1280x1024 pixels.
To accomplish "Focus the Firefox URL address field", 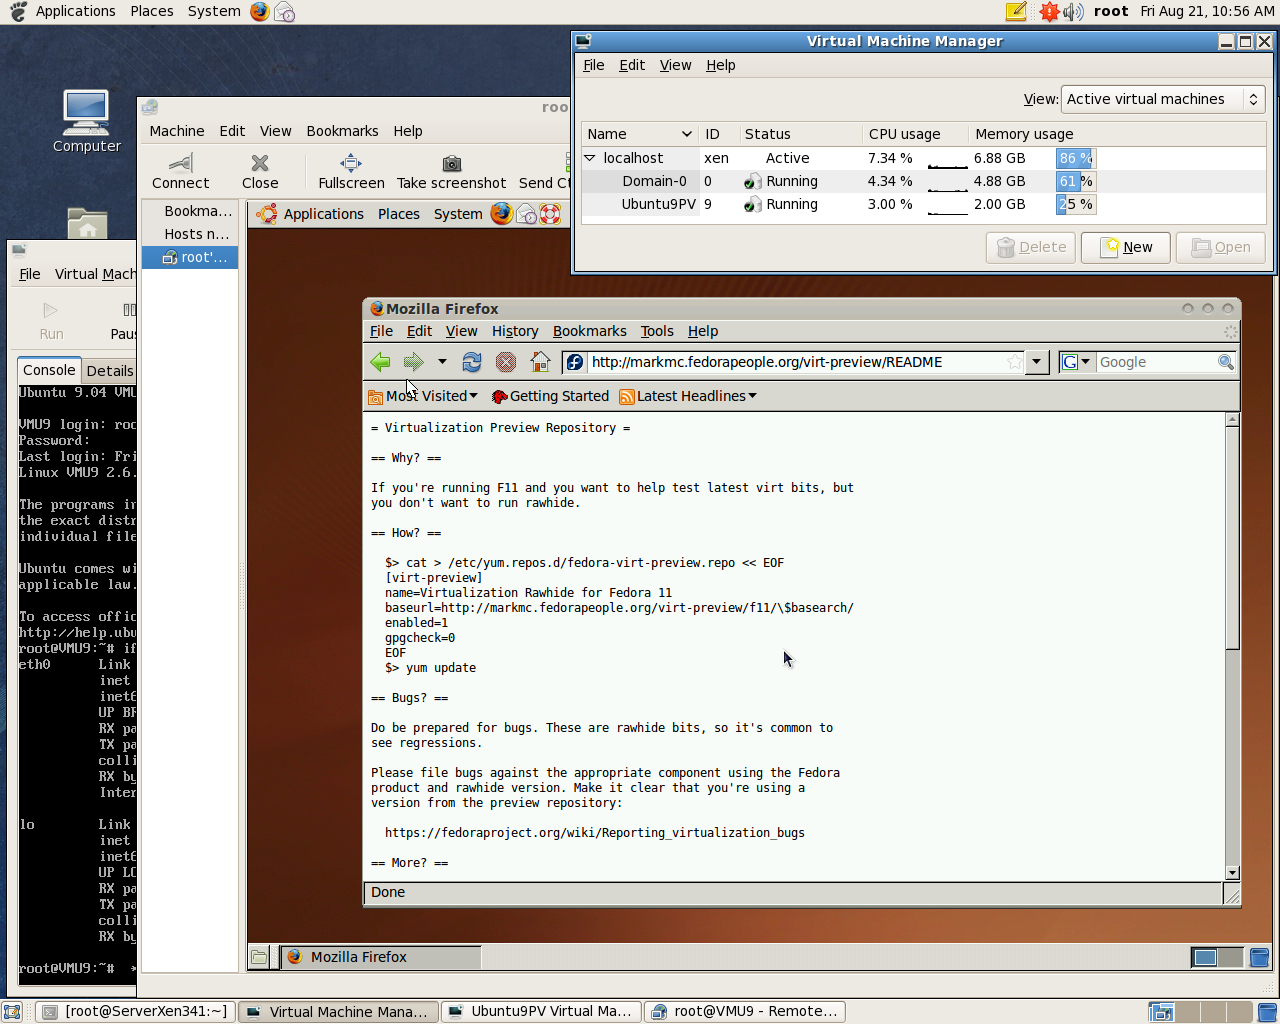I will (796, 362).
